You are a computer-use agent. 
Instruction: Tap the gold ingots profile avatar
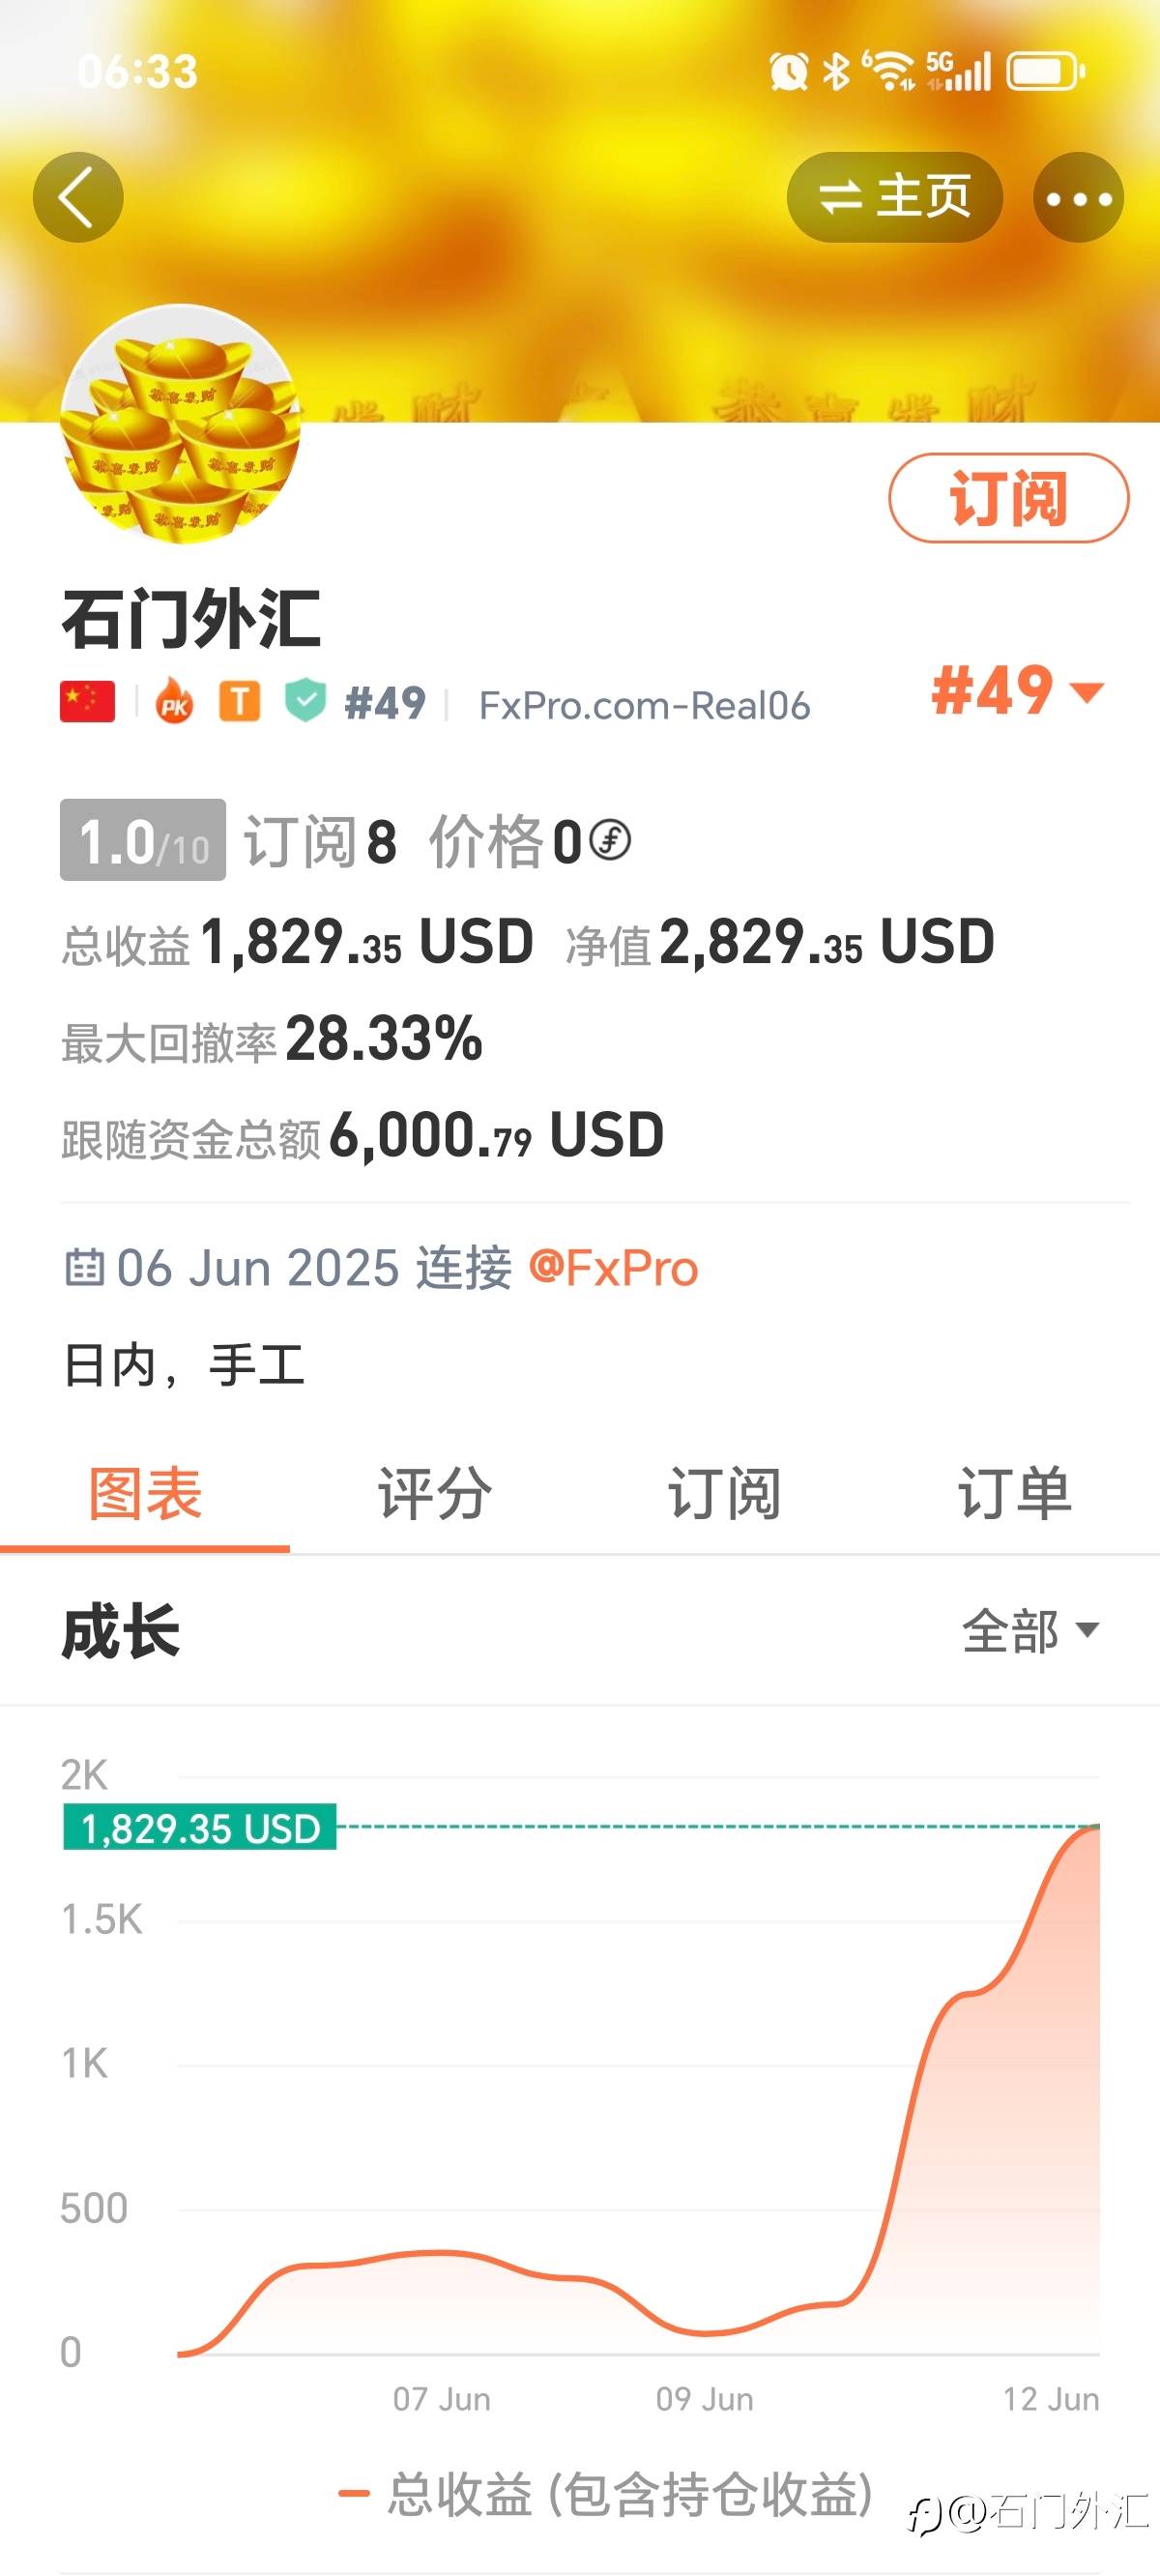click(180, 424)
